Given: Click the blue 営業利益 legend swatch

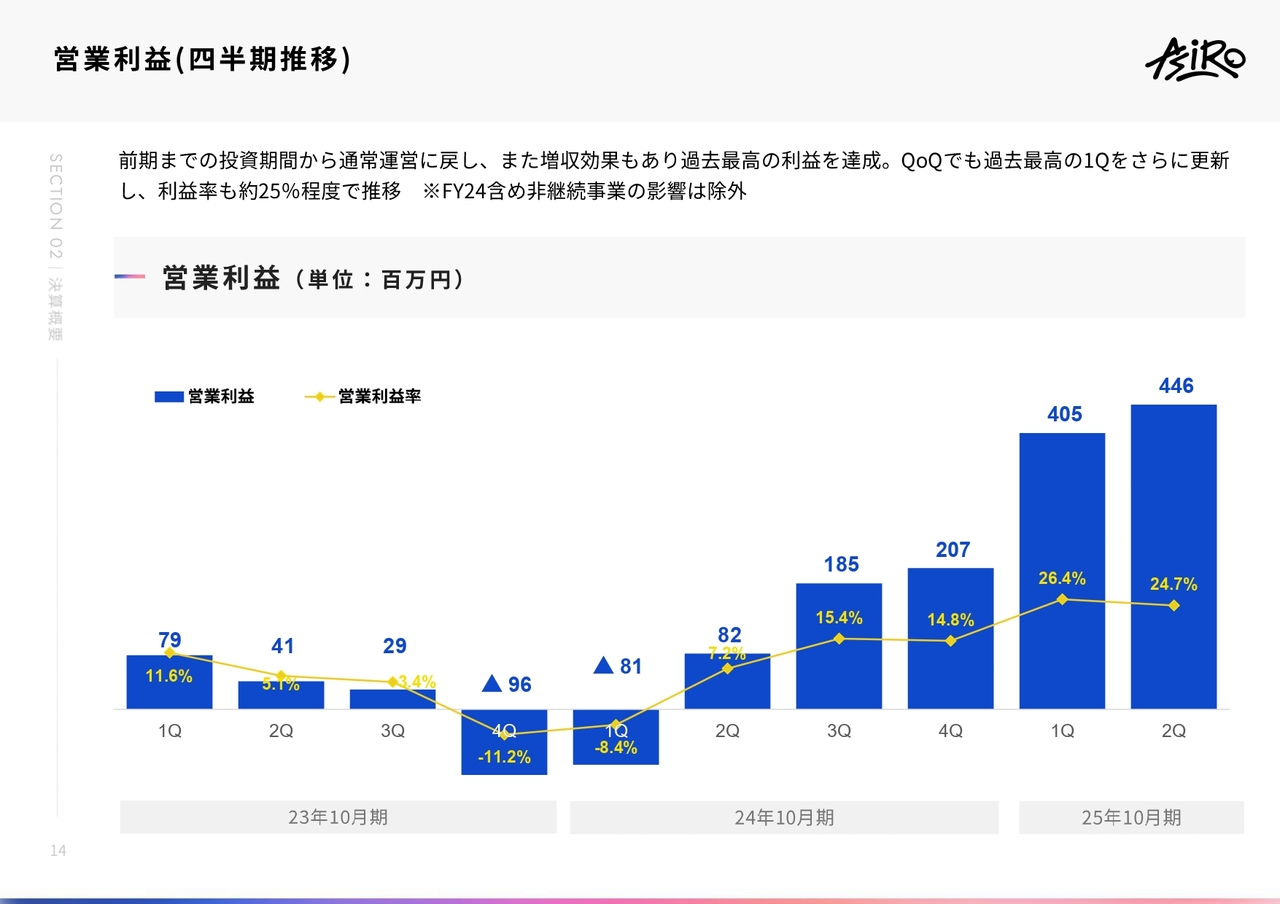Looking at the screenshot, I should point(169,397).
